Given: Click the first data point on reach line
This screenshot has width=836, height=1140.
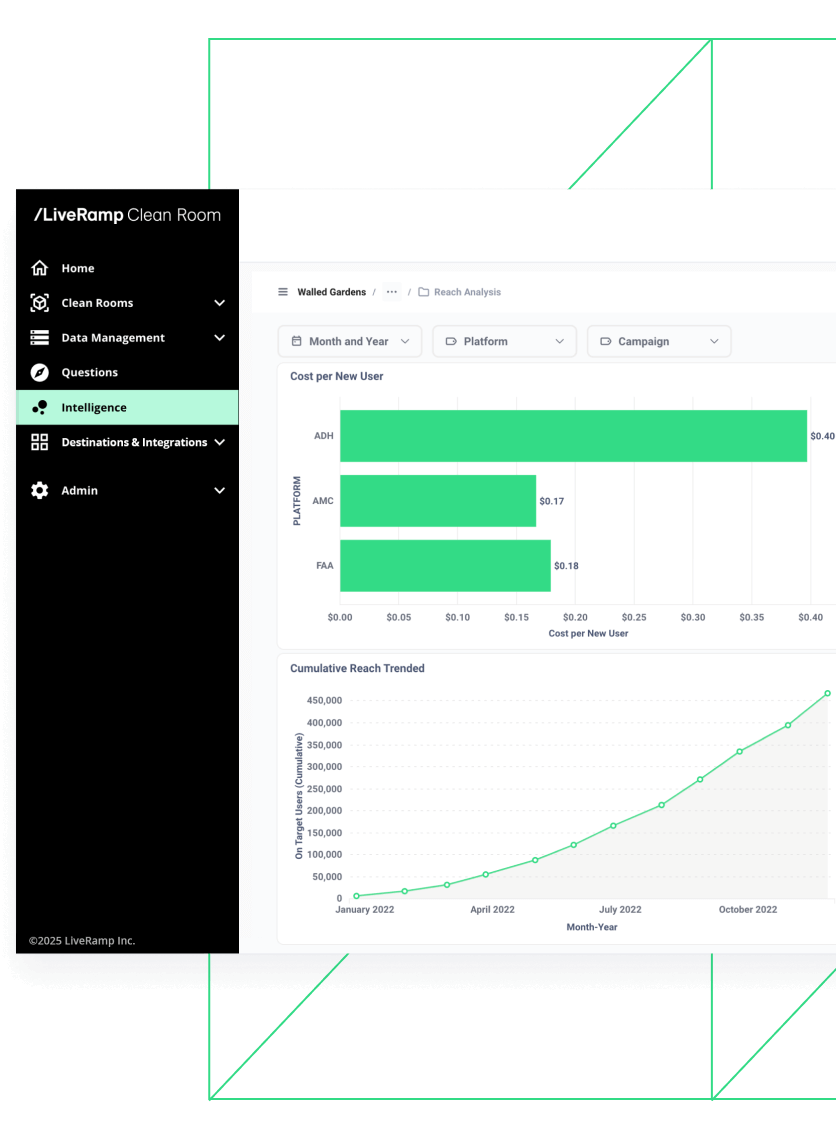Looking at the screenshot, I should coord(356,896).
